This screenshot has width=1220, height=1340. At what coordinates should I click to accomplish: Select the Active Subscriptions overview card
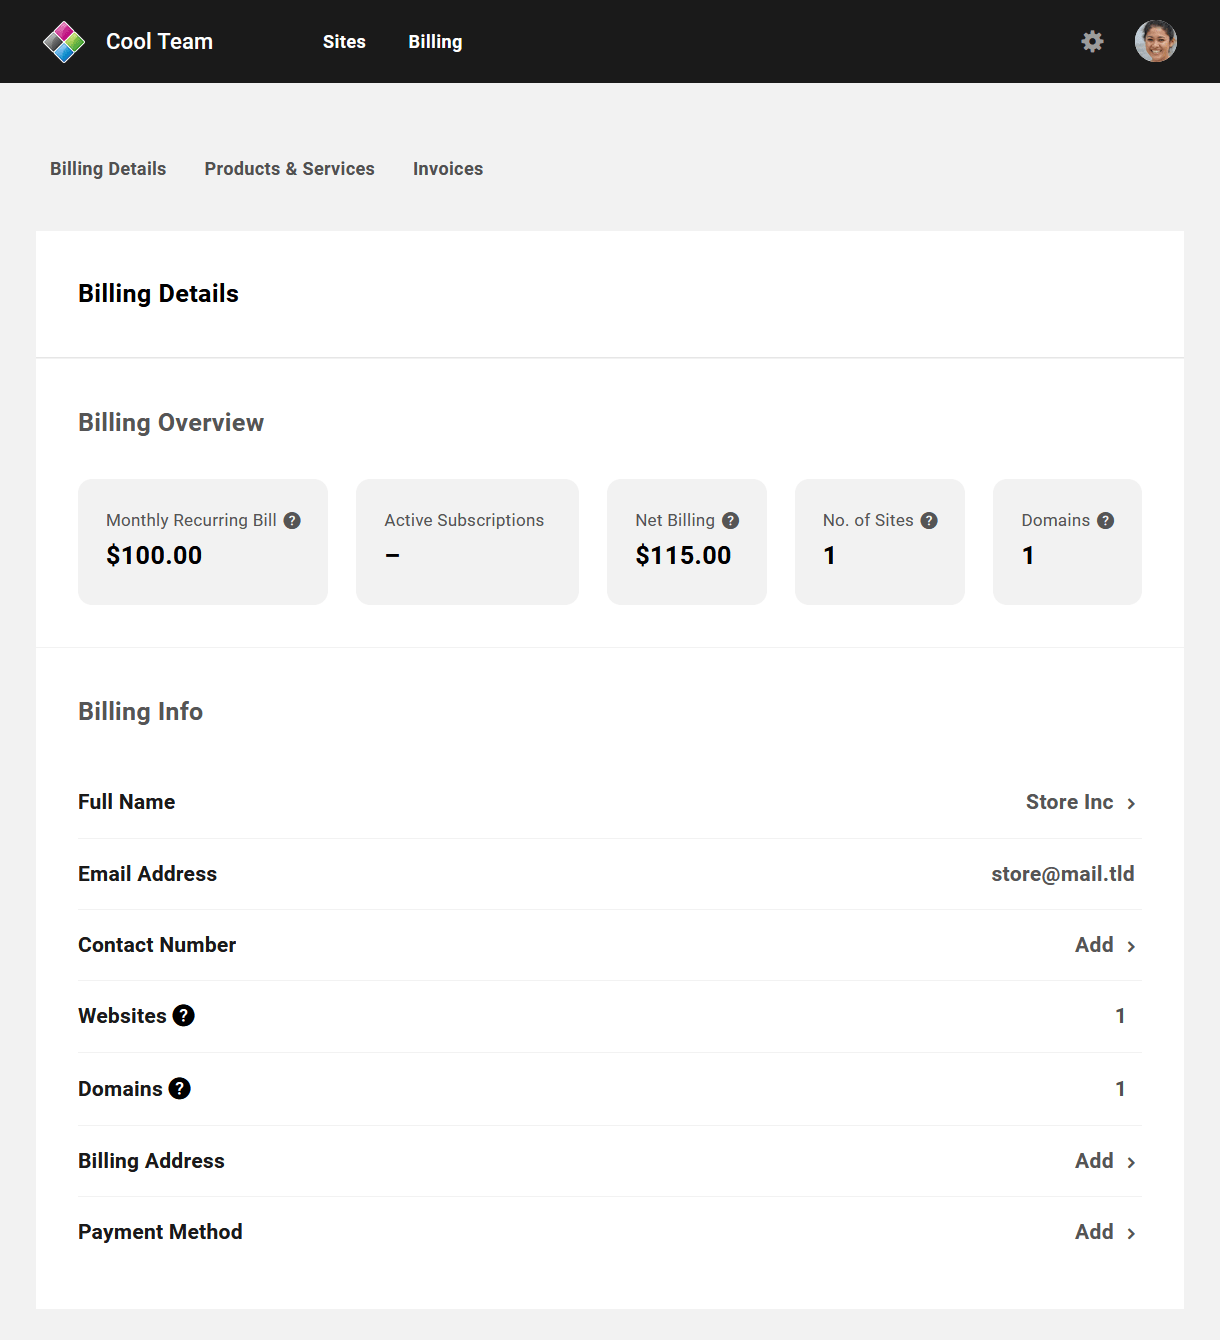click(466, 541)
